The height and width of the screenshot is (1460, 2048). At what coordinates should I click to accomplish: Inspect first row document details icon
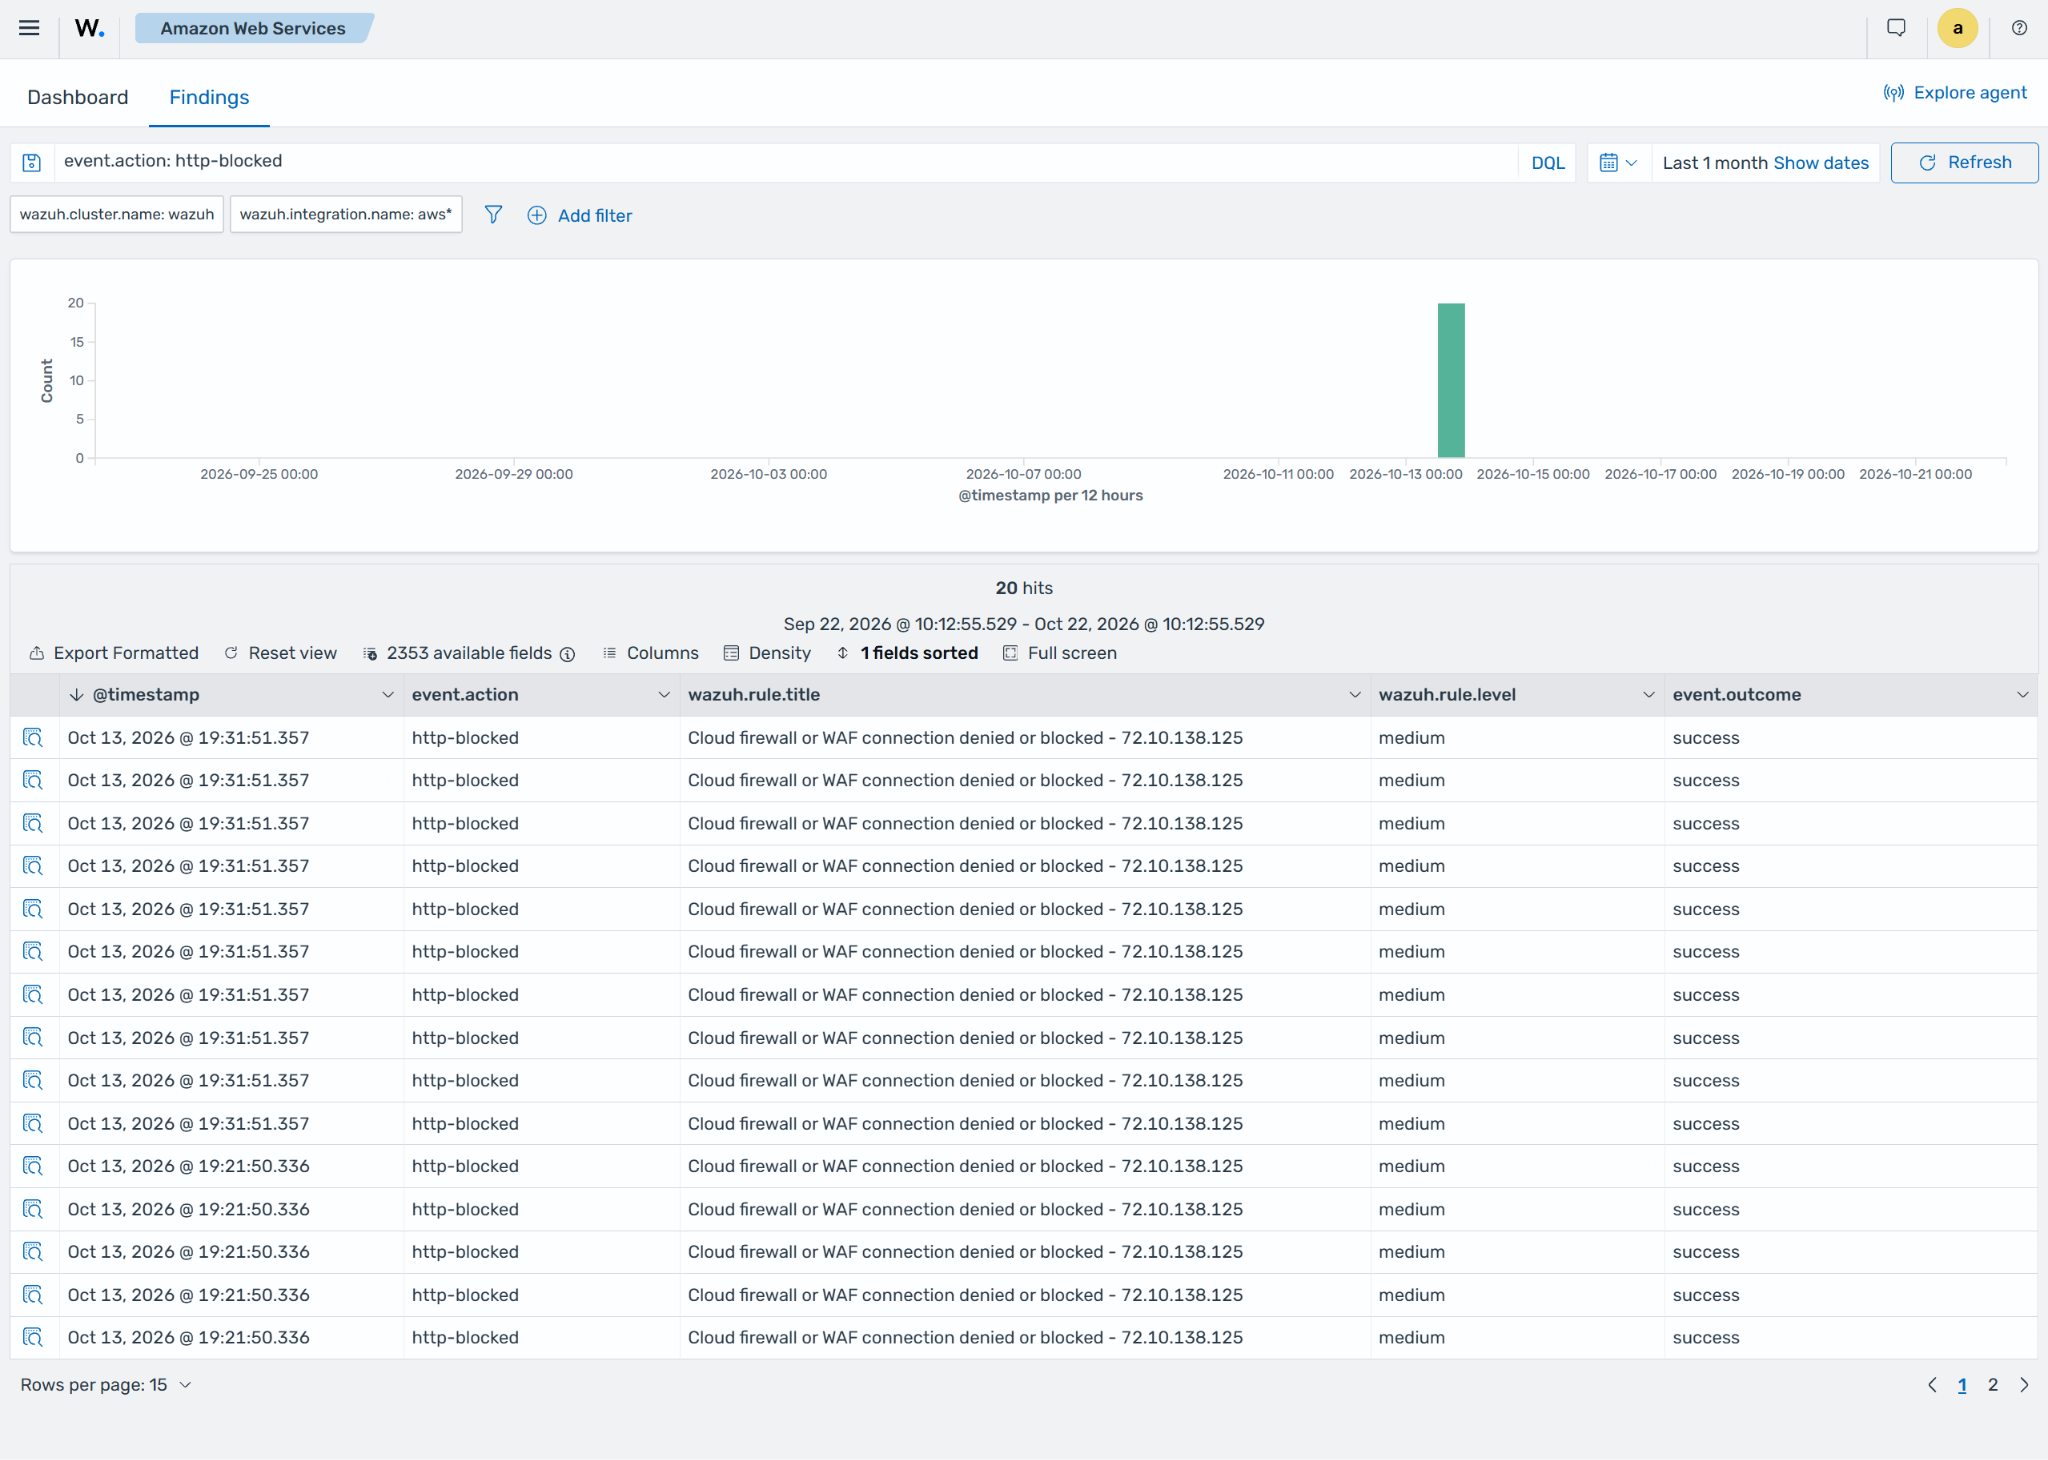coord(33,738)
